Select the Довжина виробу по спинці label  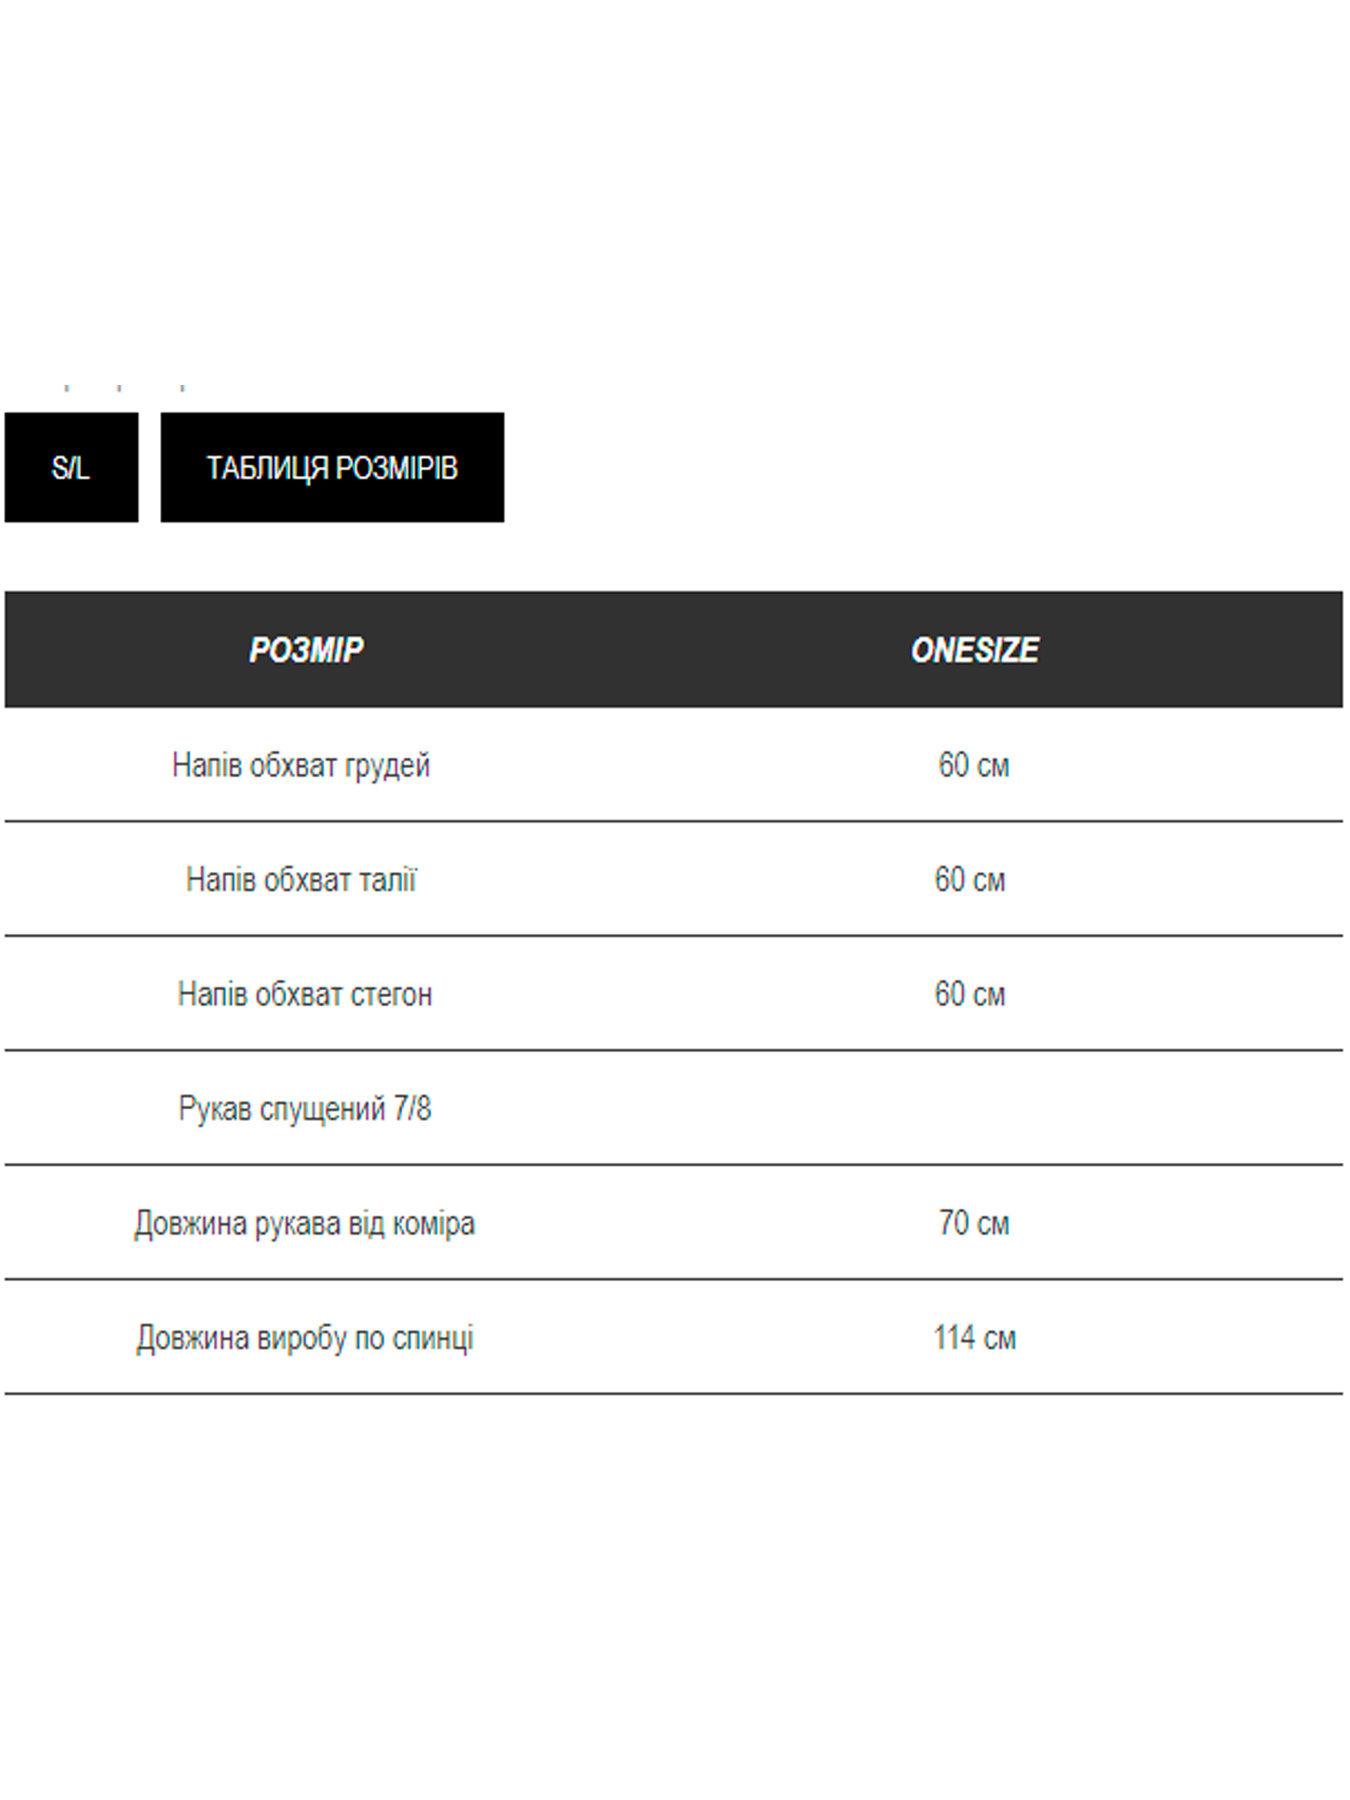pyautogui.click(x=305, y=1338)
